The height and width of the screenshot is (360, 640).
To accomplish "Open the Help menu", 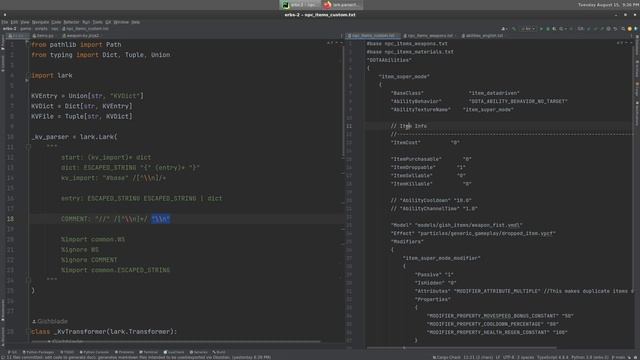I will tap(136, 22).
